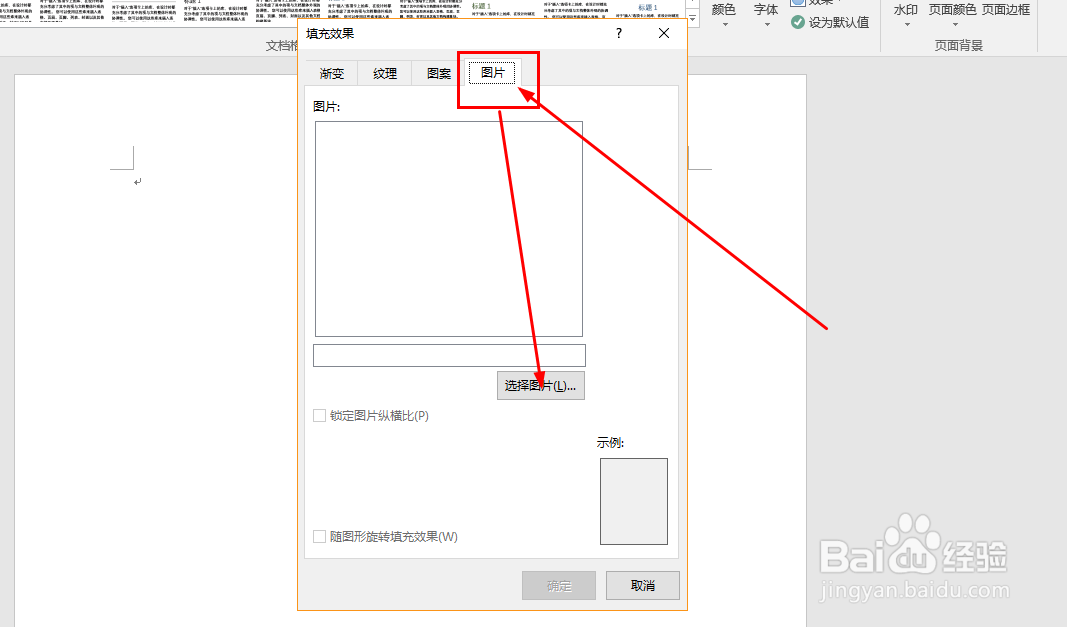Open the Page Color dropdown arrow
This screenshot has height=627, width=1067.
tap(957, 25)
